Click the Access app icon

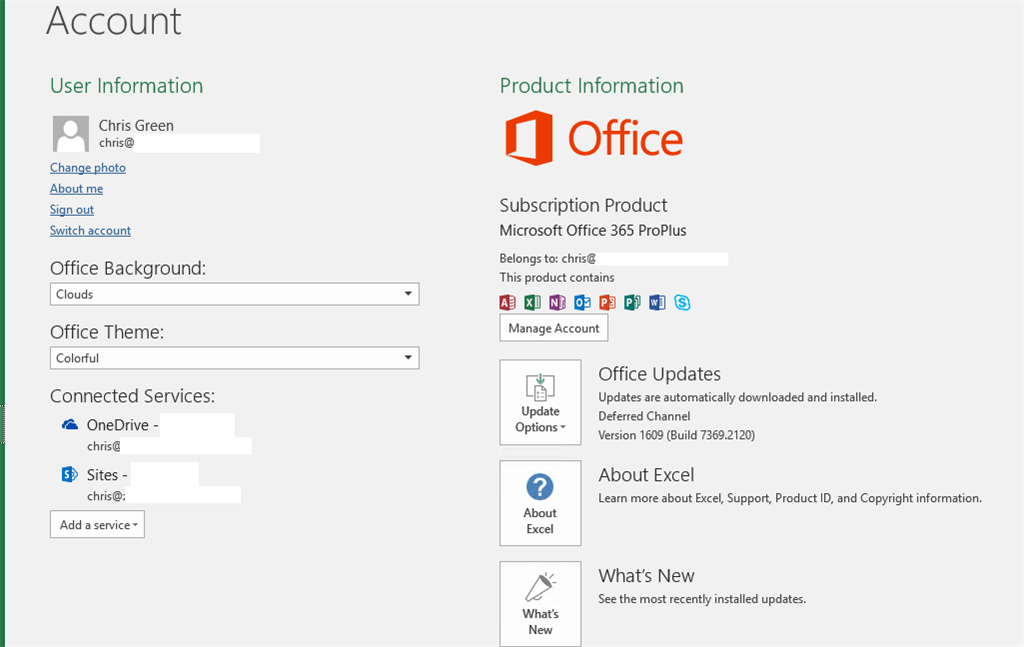507,302
